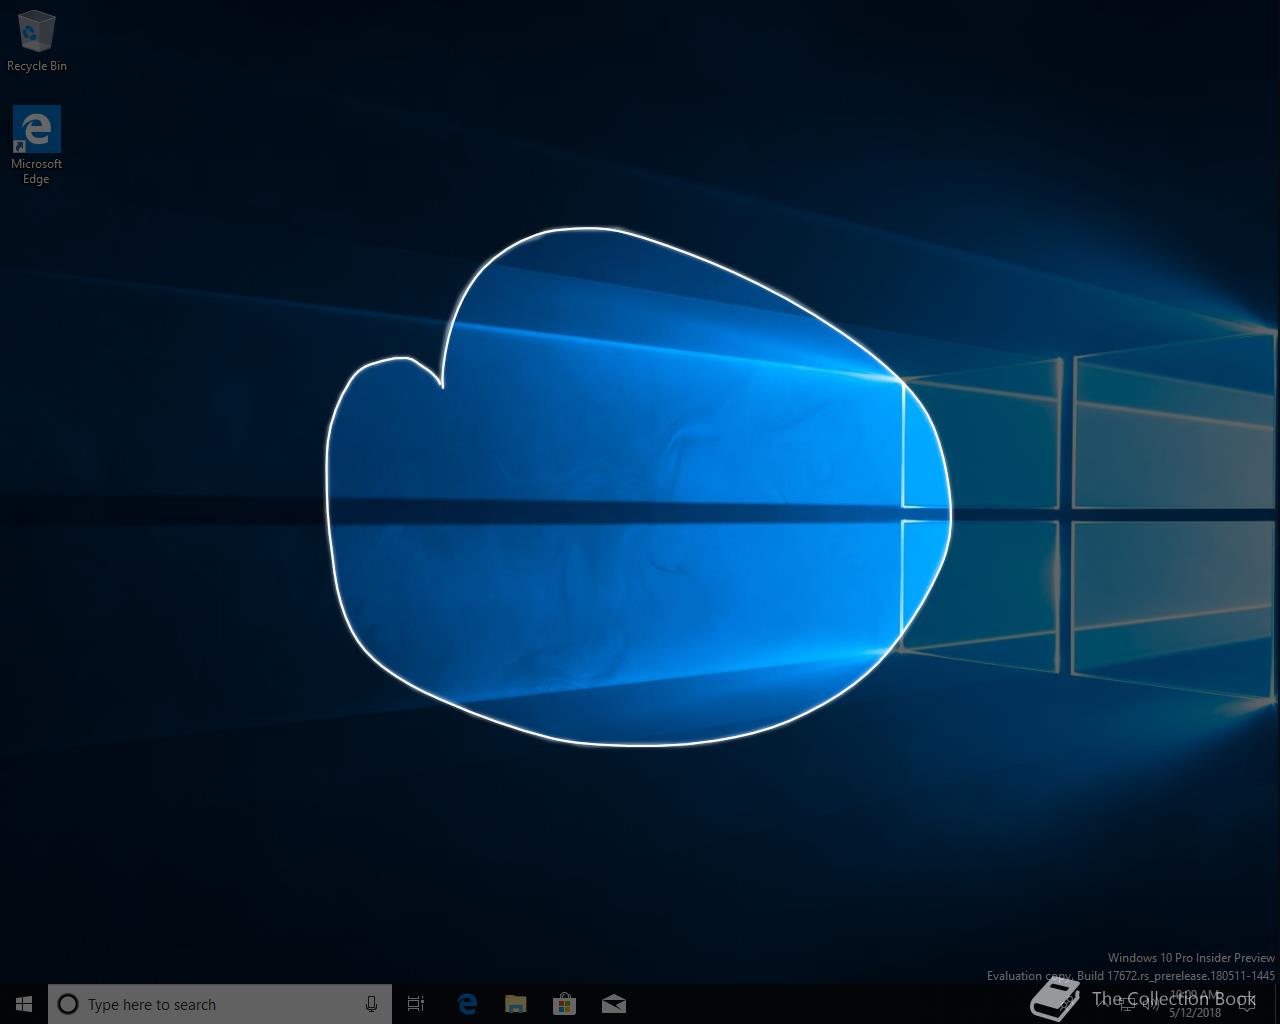Open the Mail app from the taskbar
The width and height of the screenshot is (1280, 1024).
tap(614, 1004)
